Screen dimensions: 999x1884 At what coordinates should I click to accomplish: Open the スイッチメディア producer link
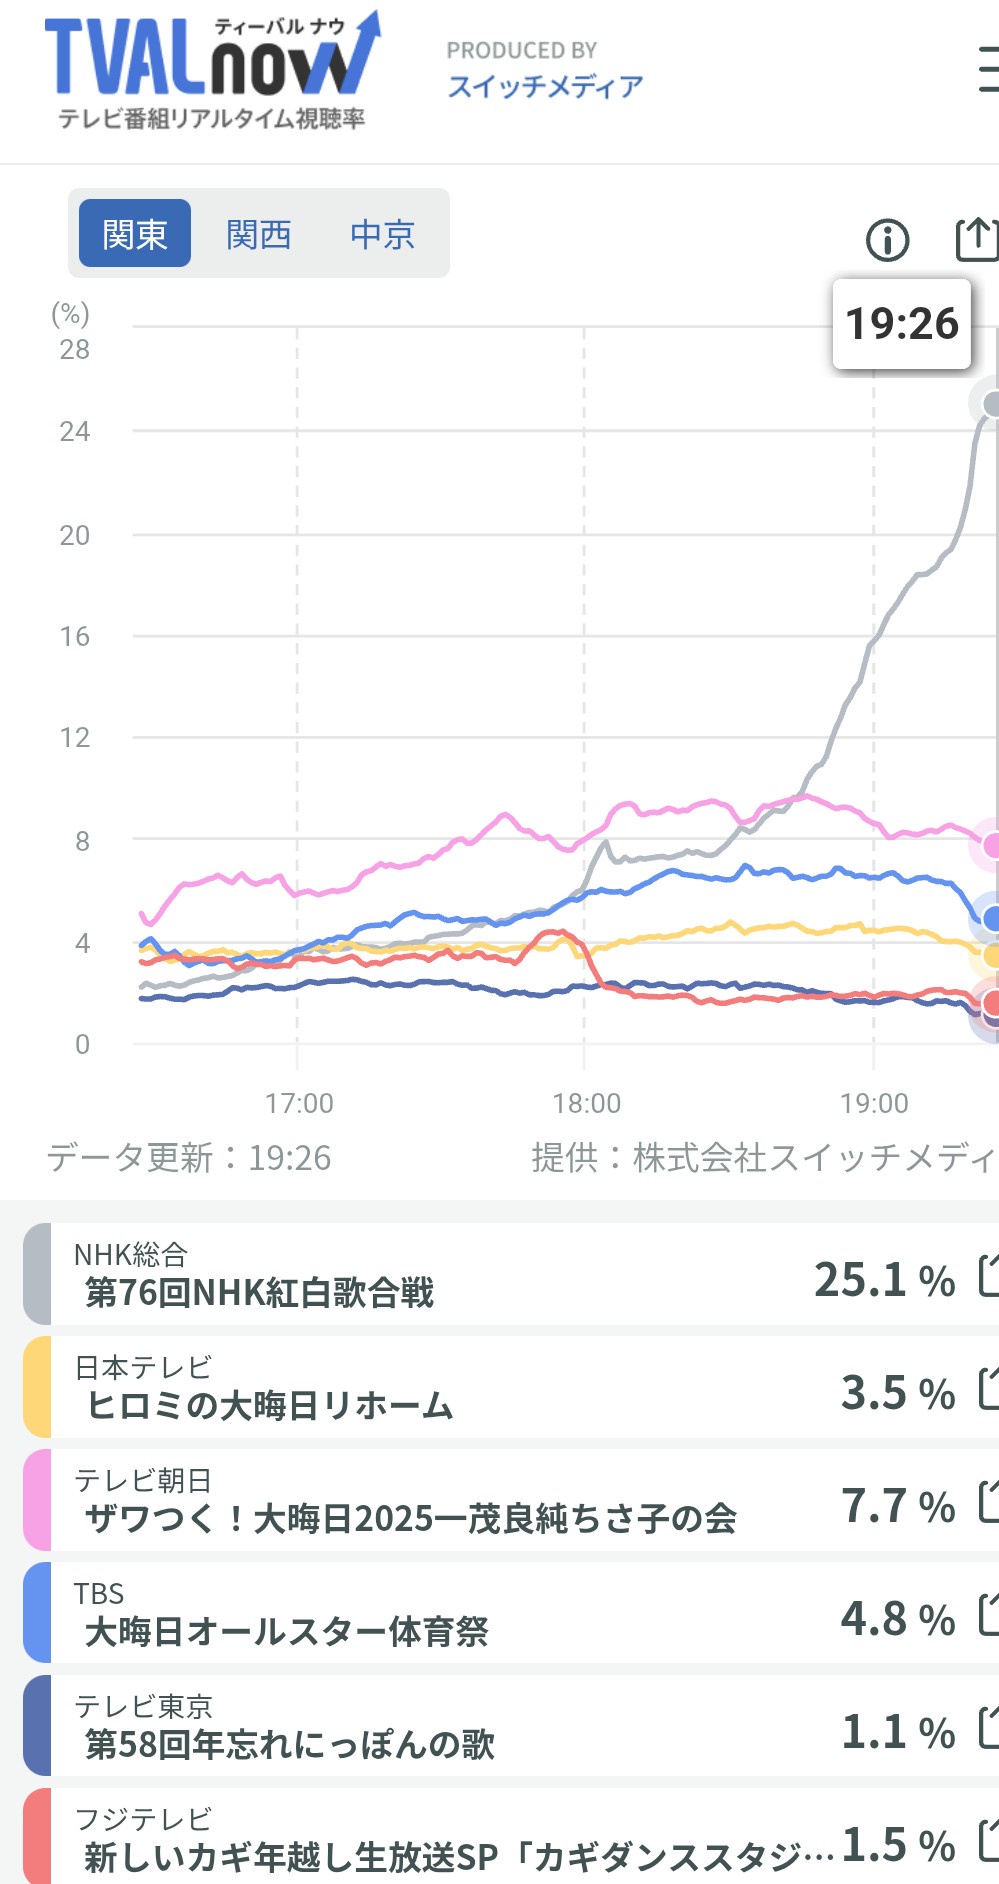coord(545,86)
